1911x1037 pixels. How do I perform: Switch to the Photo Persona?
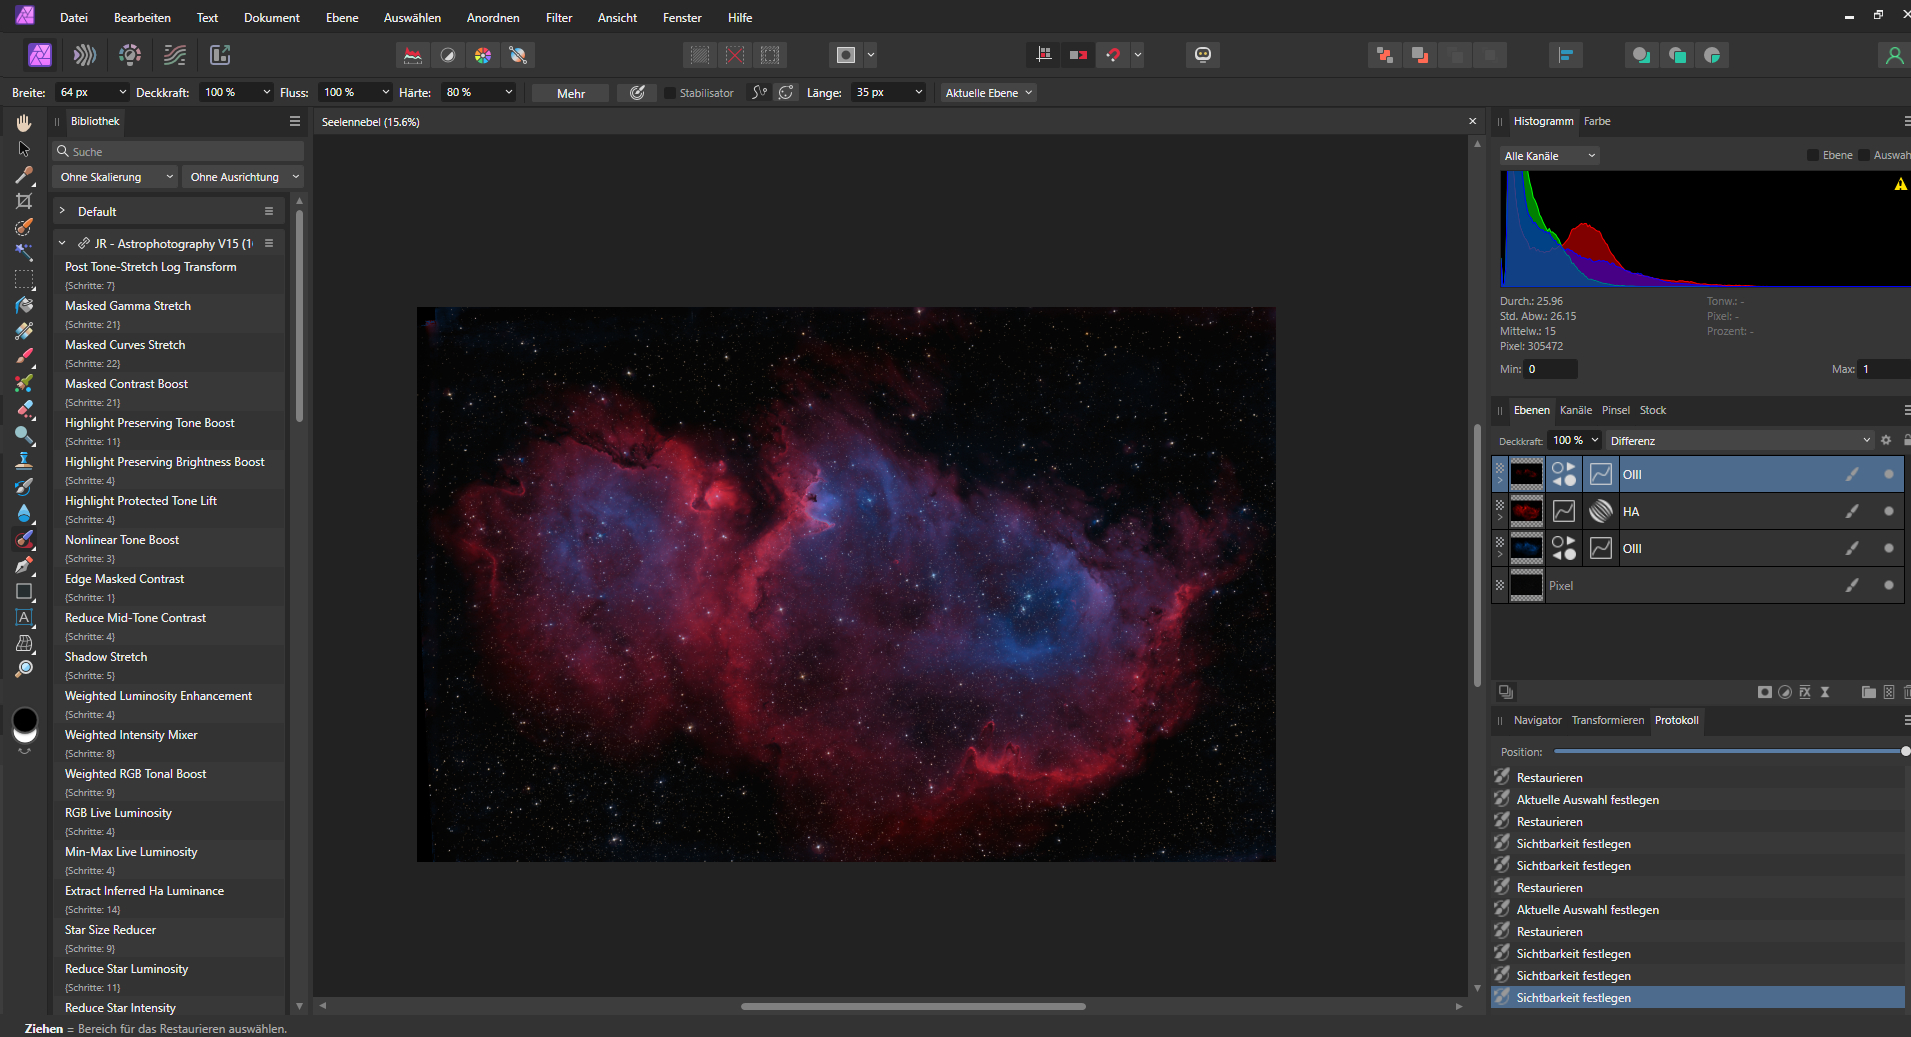pos(40,55)
